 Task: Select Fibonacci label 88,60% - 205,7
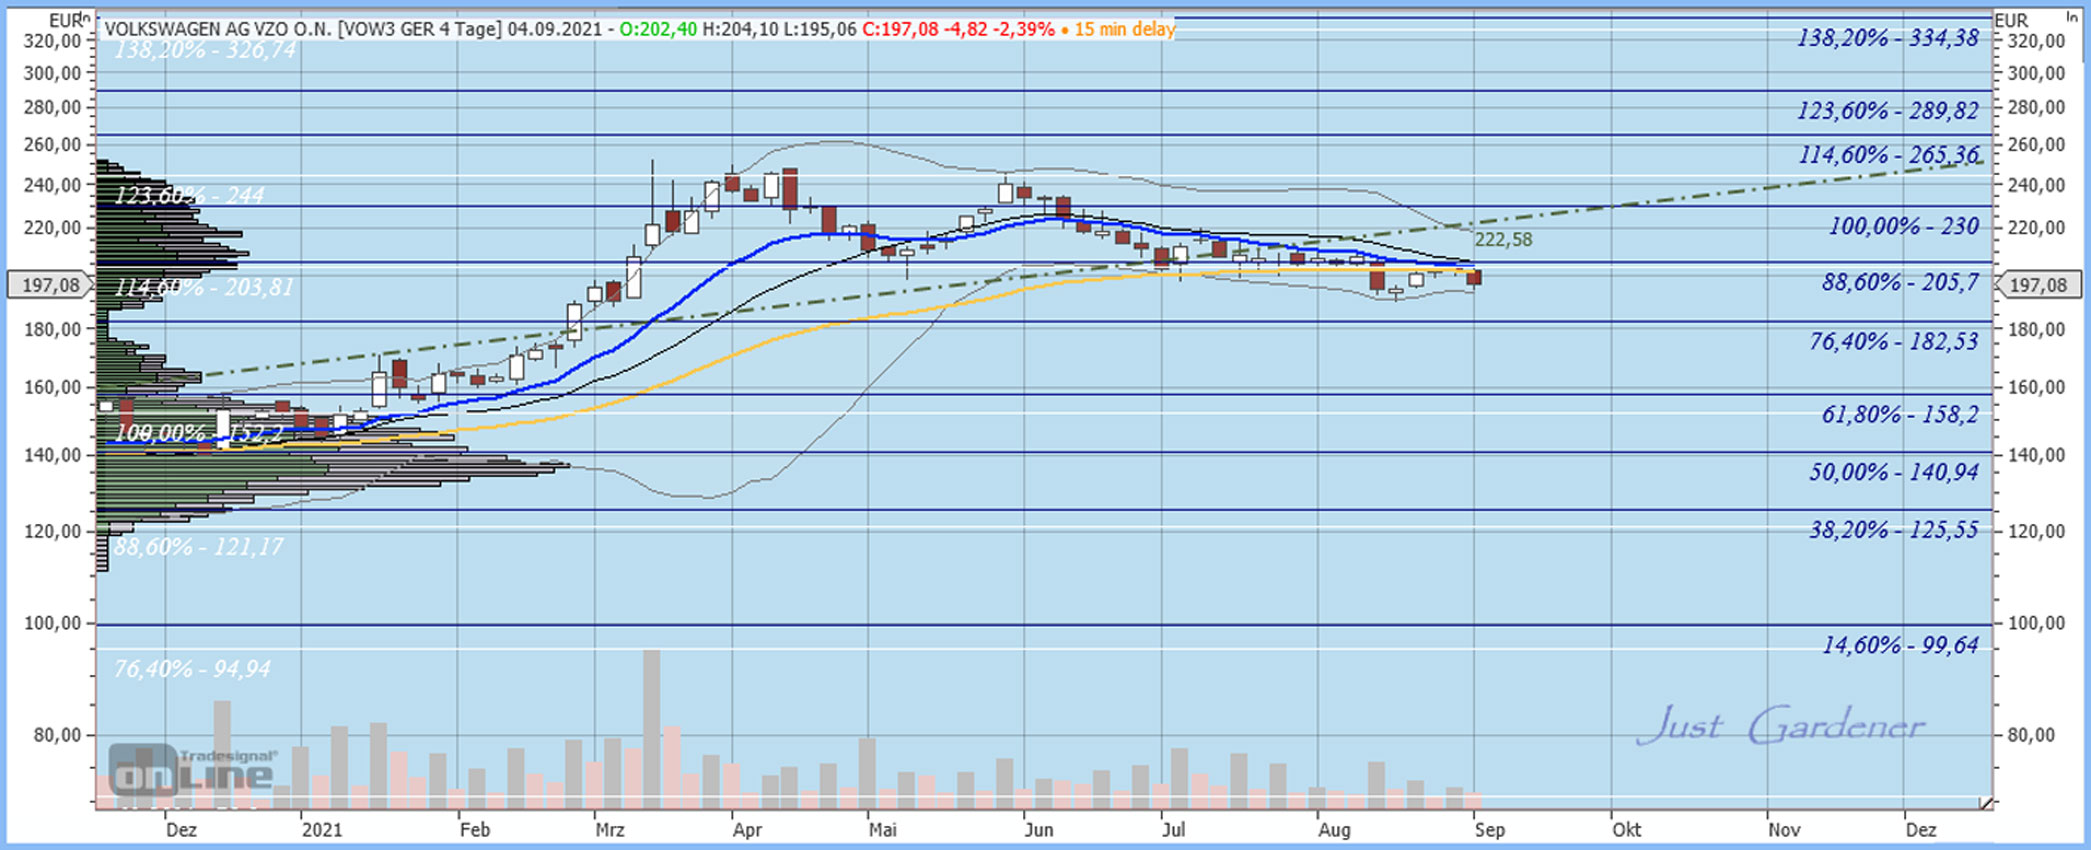click(x=1900, y=282)
